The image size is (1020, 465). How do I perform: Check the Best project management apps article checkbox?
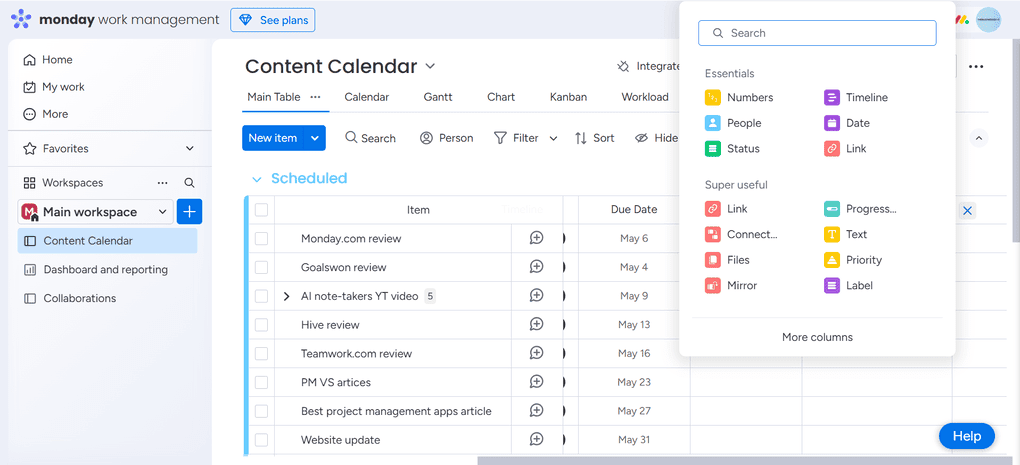click(x=261, y=411)
